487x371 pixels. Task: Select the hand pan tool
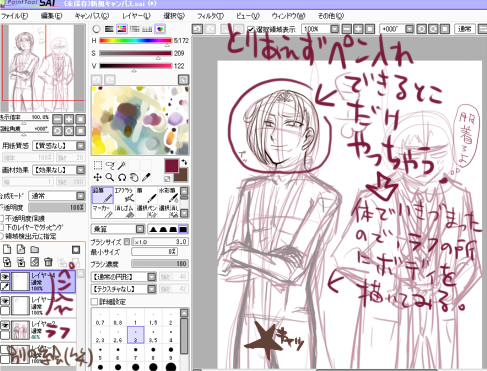click(134, 177)
